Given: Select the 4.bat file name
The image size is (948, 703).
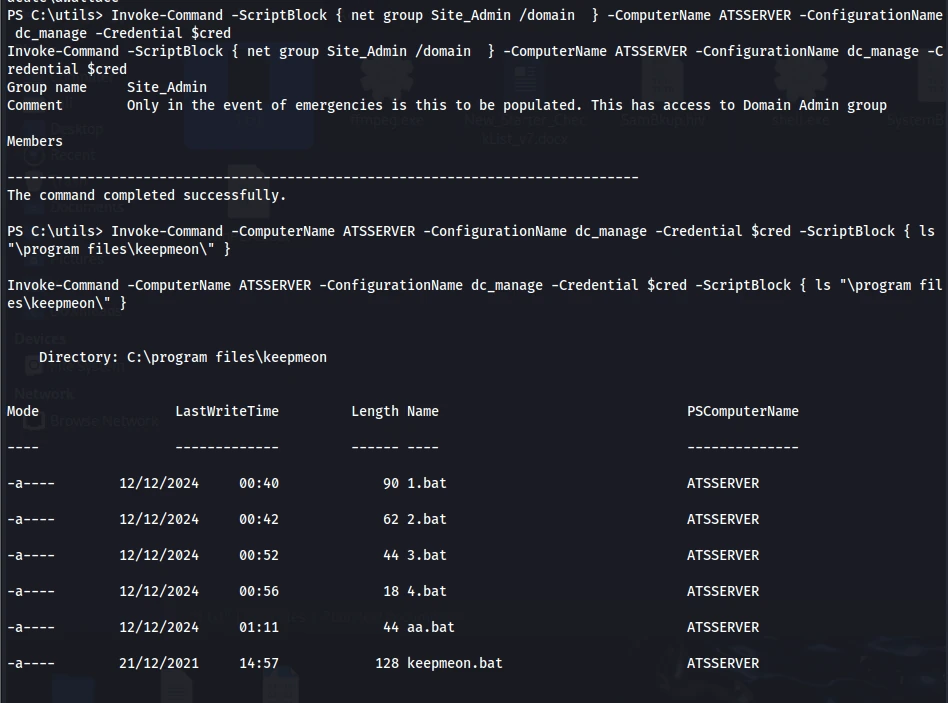Looking at the screenshot, I should [x=426, y=591].
